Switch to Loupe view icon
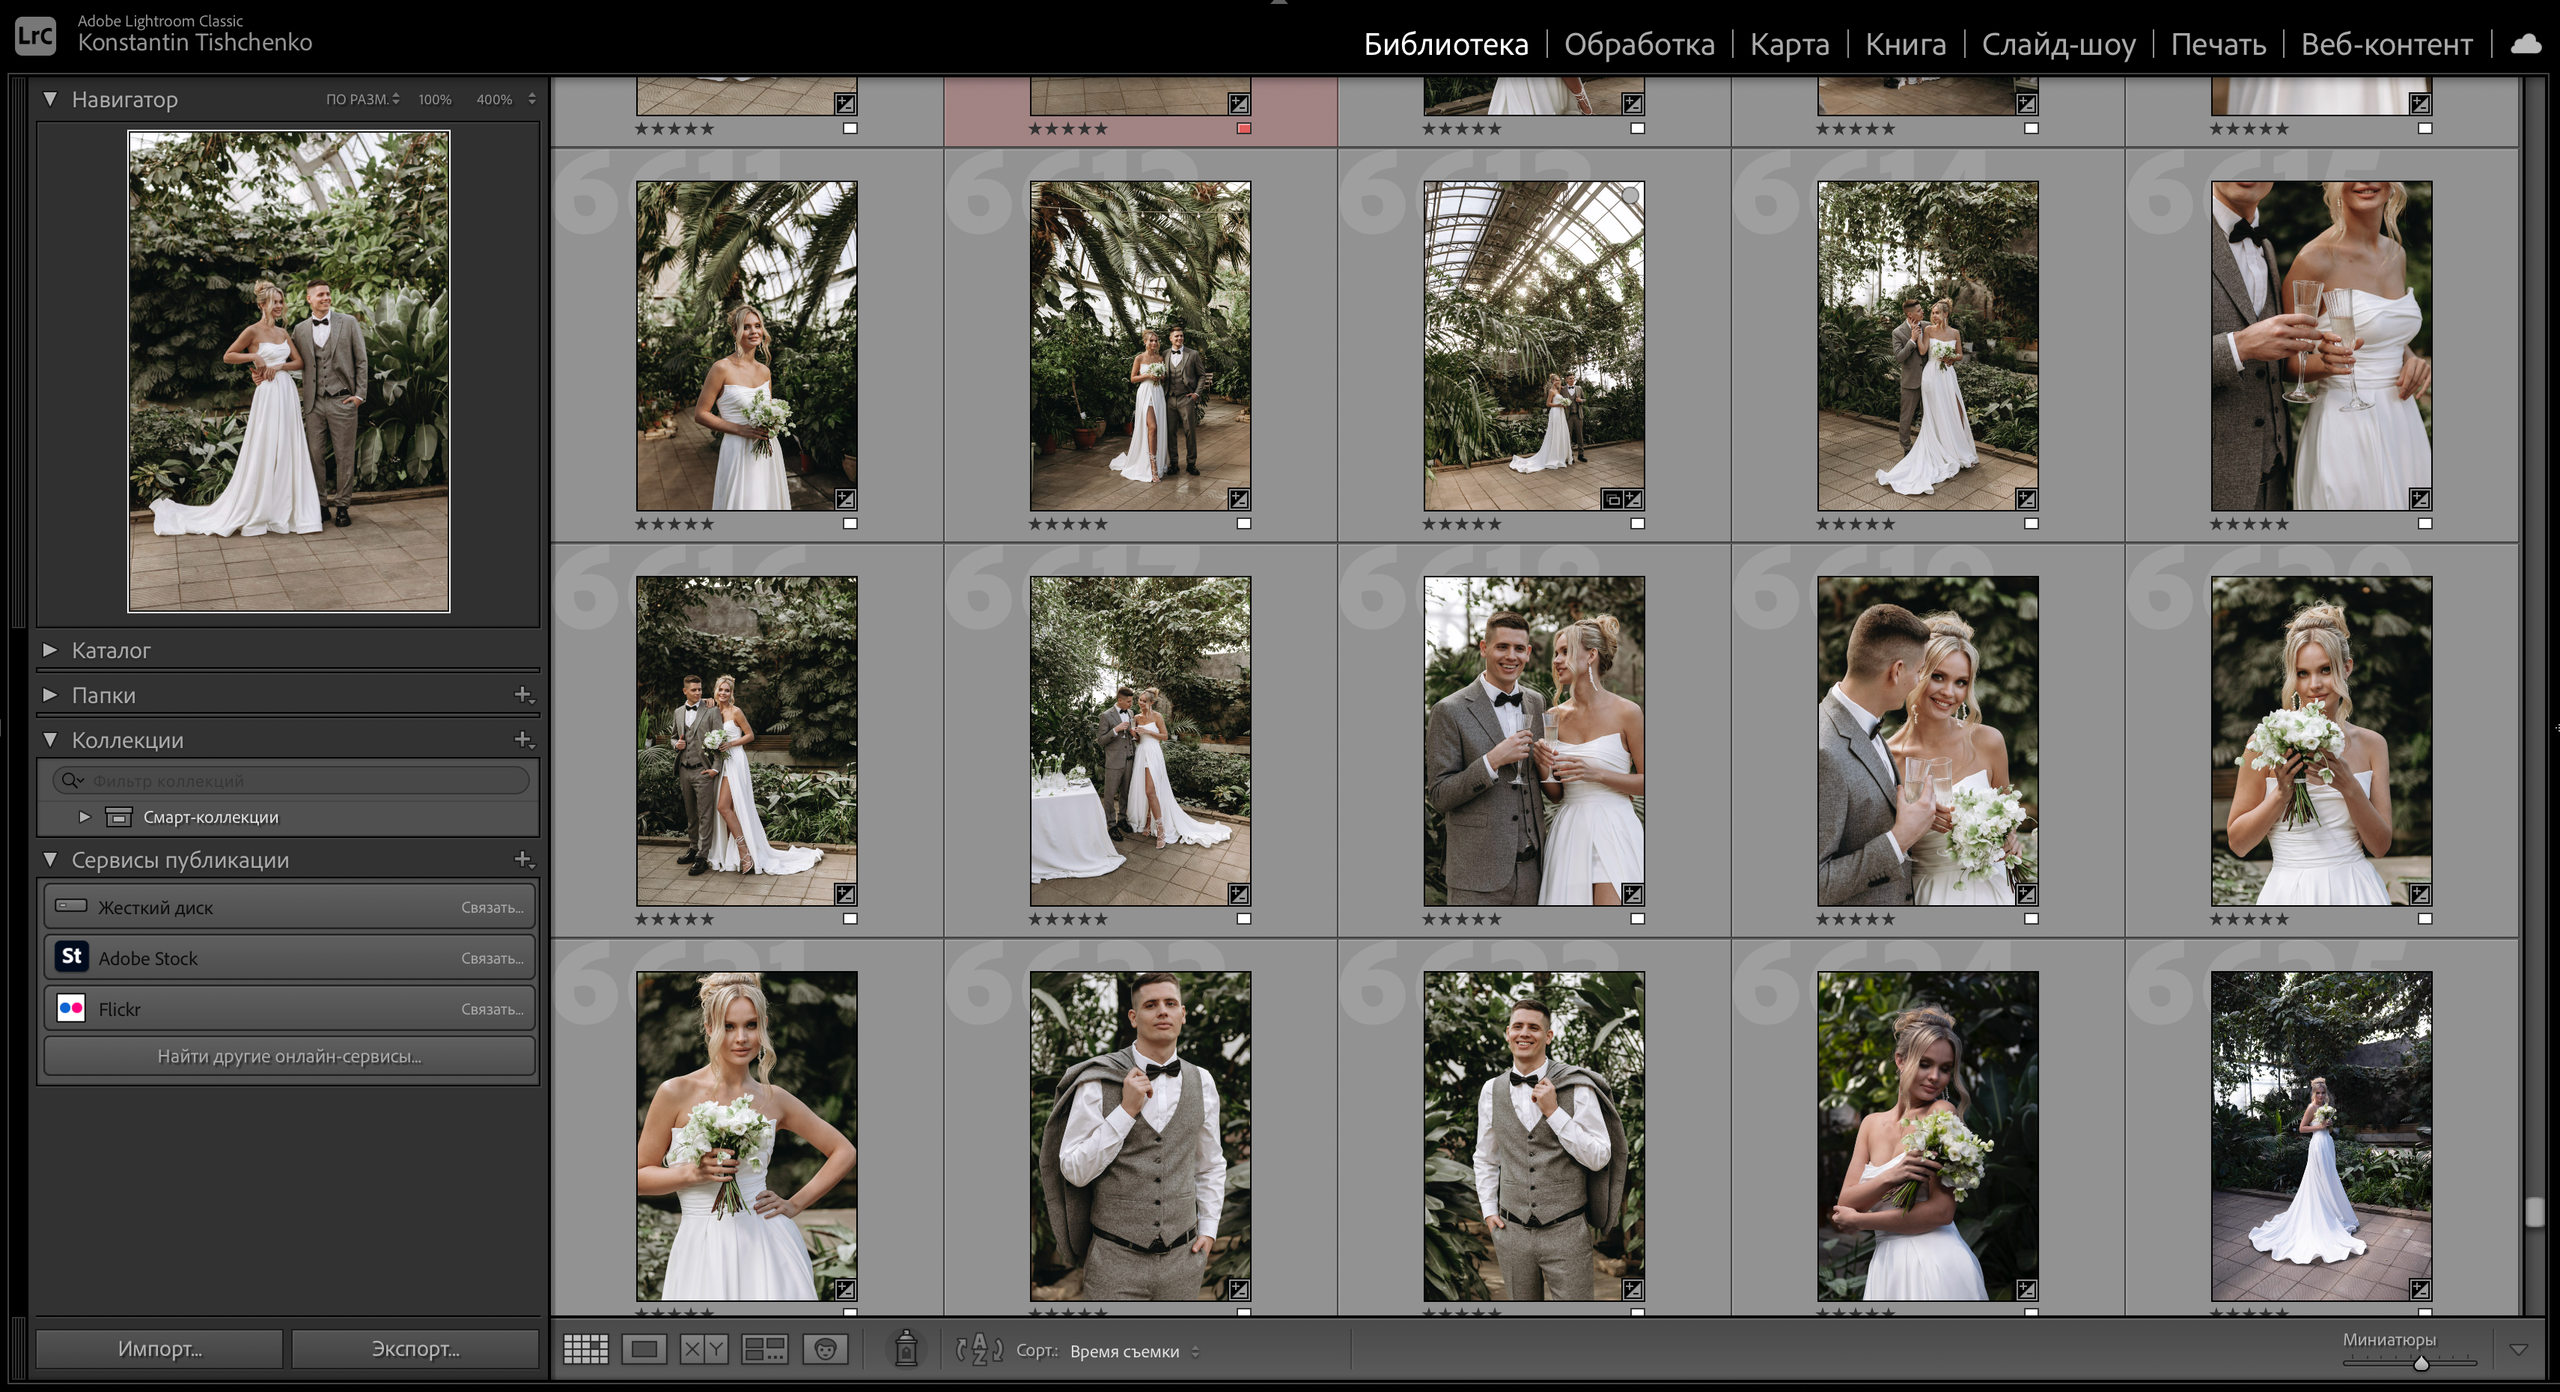 [x=644, y=1349]
